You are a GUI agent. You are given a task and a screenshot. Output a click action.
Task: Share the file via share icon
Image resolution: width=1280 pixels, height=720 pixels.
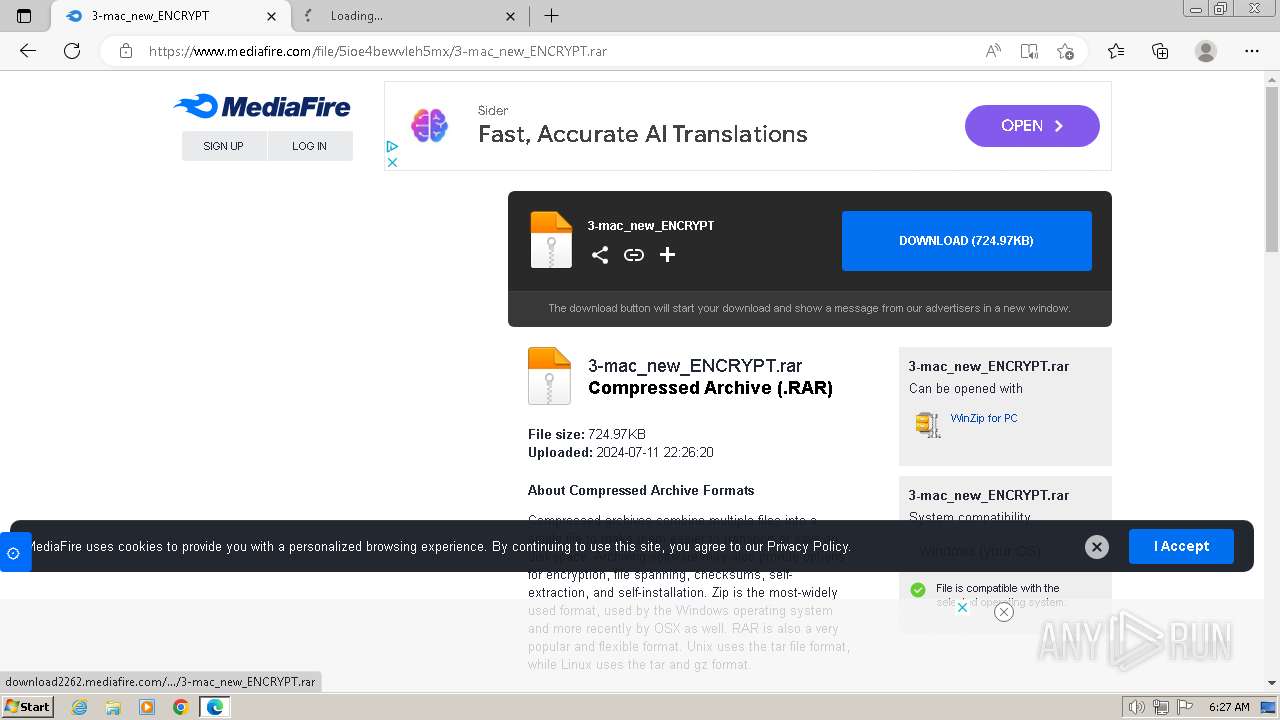click(x=600, y=255)
